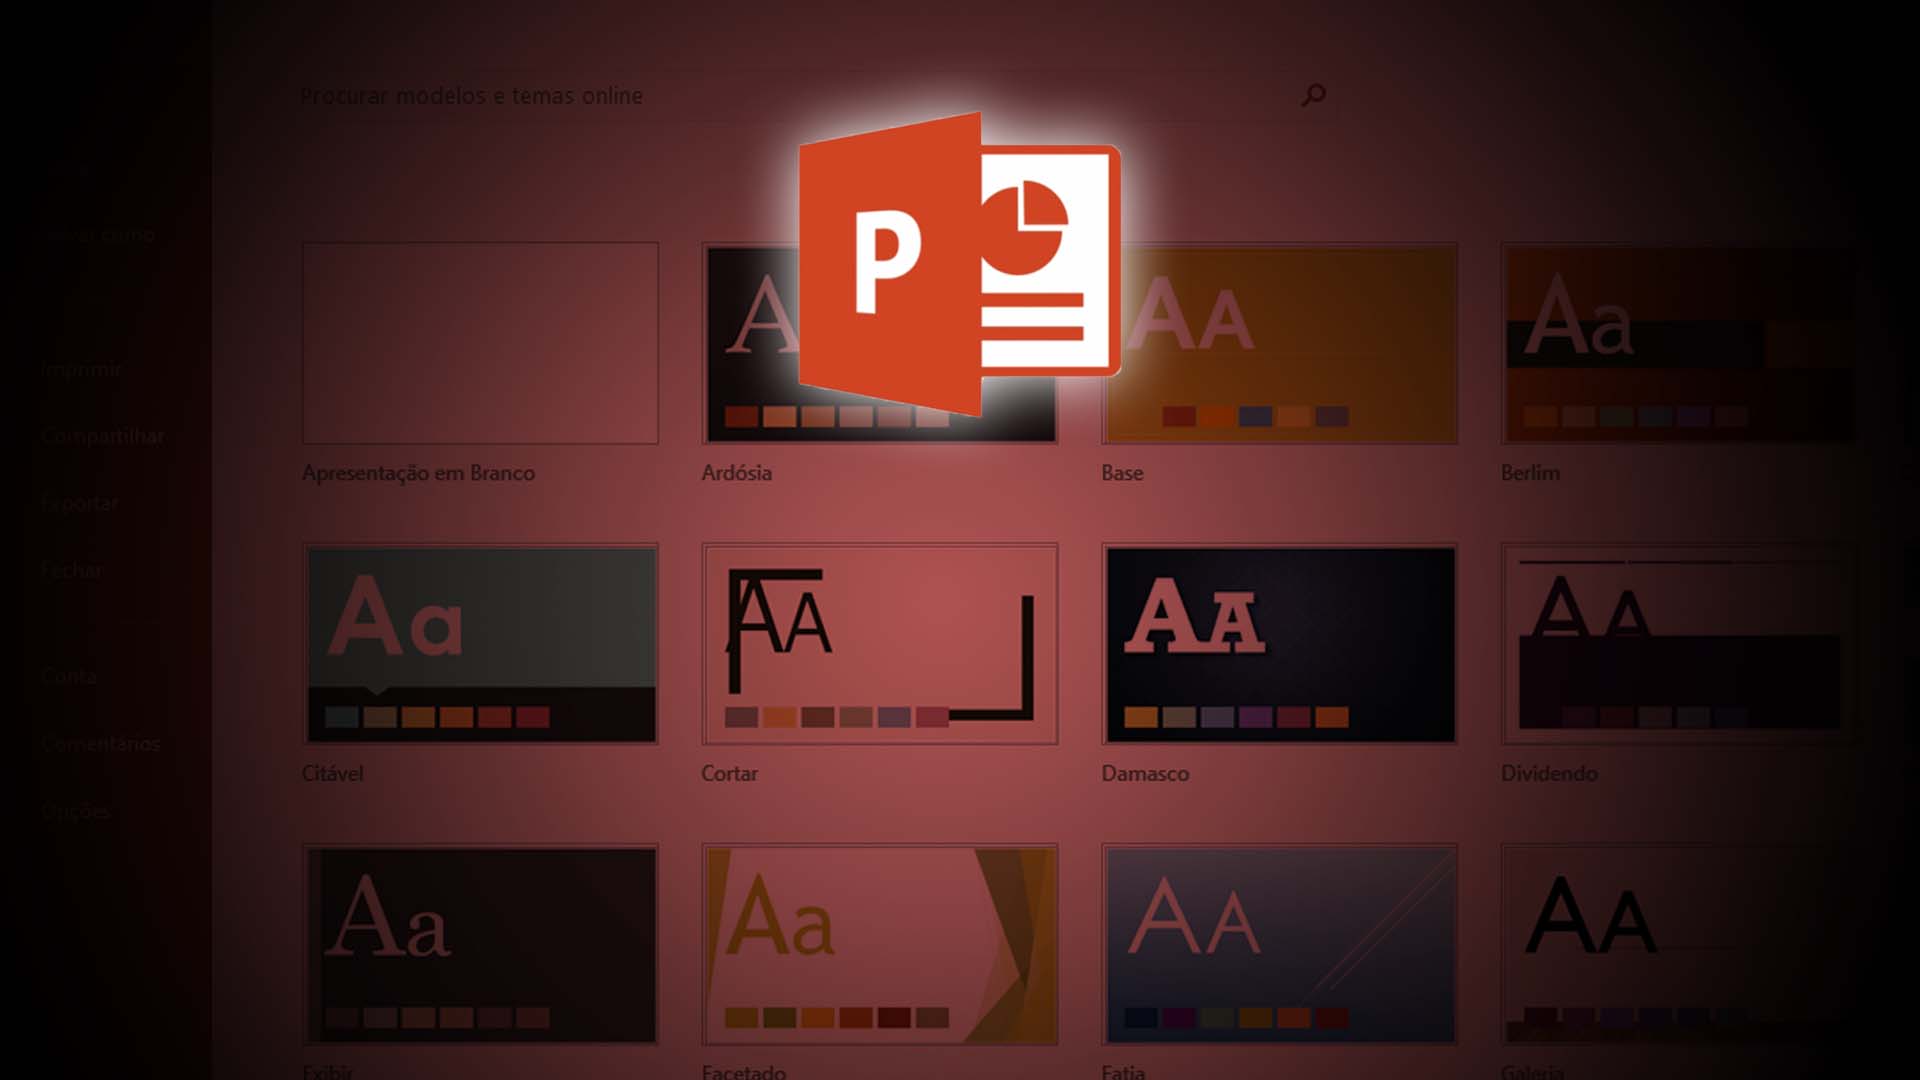Screen dimensions: 1920x1080
Task: Pick the Berlim theme thumbnail
Action: pos(1679,343)
